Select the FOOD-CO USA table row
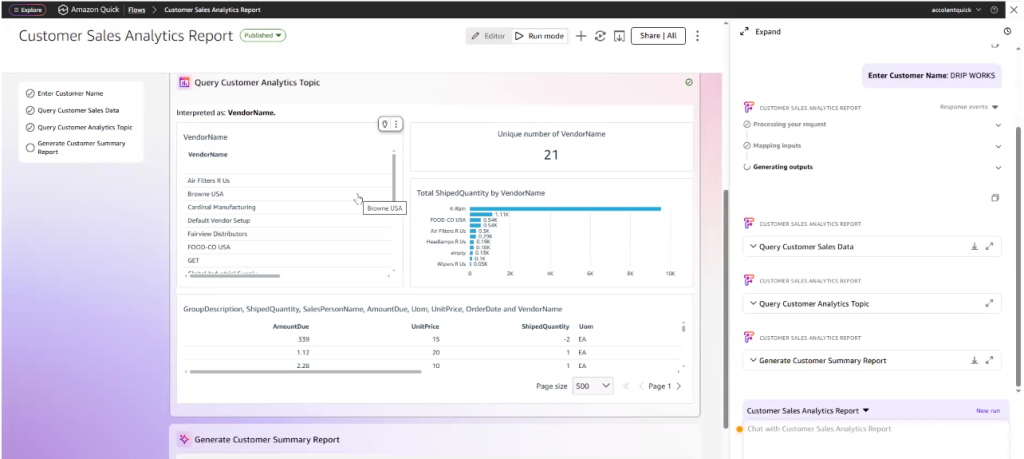Image resolution: width=1024 pixels, height=459 pixels. [x=287, y=247]
